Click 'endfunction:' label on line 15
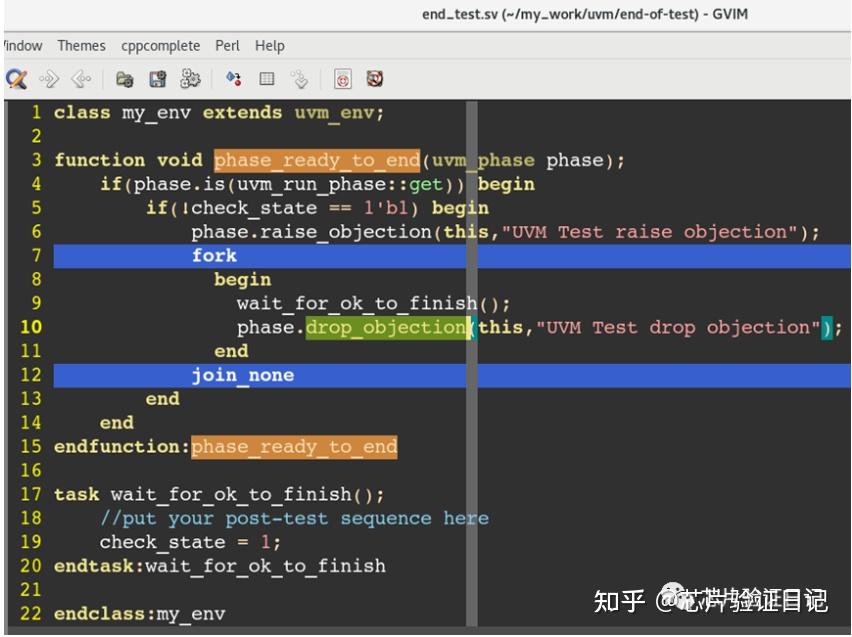This screenshot has width=852, height=637. [122, 447]
